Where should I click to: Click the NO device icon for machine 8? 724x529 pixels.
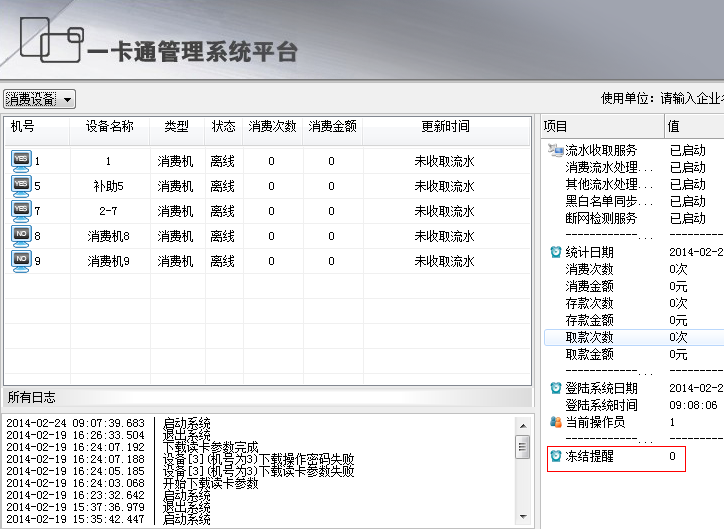pos(21,235)
